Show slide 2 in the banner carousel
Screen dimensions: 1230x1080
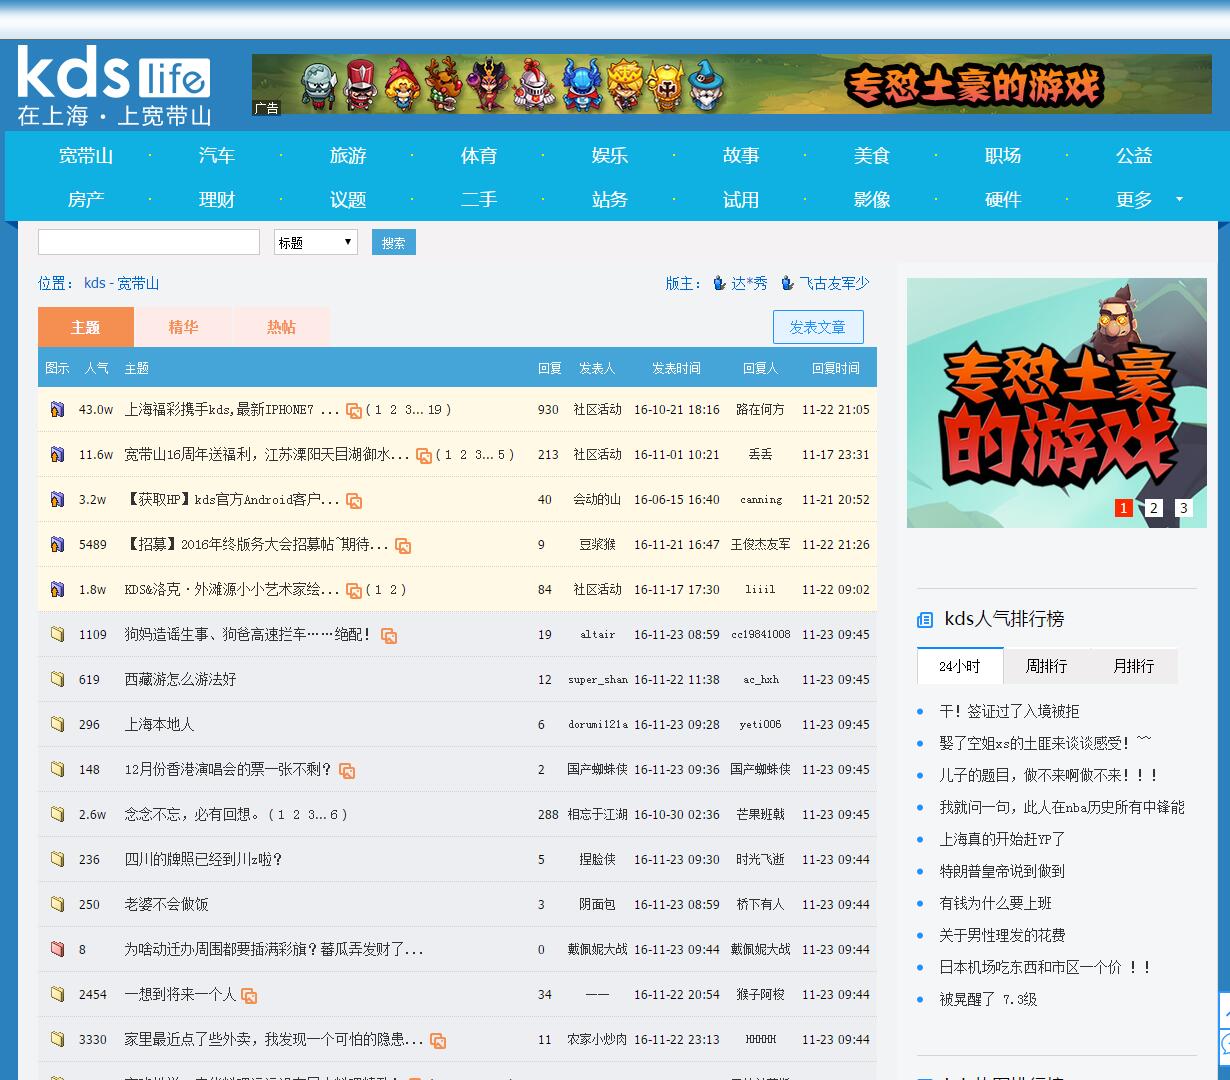click(x=1154, y=508)
